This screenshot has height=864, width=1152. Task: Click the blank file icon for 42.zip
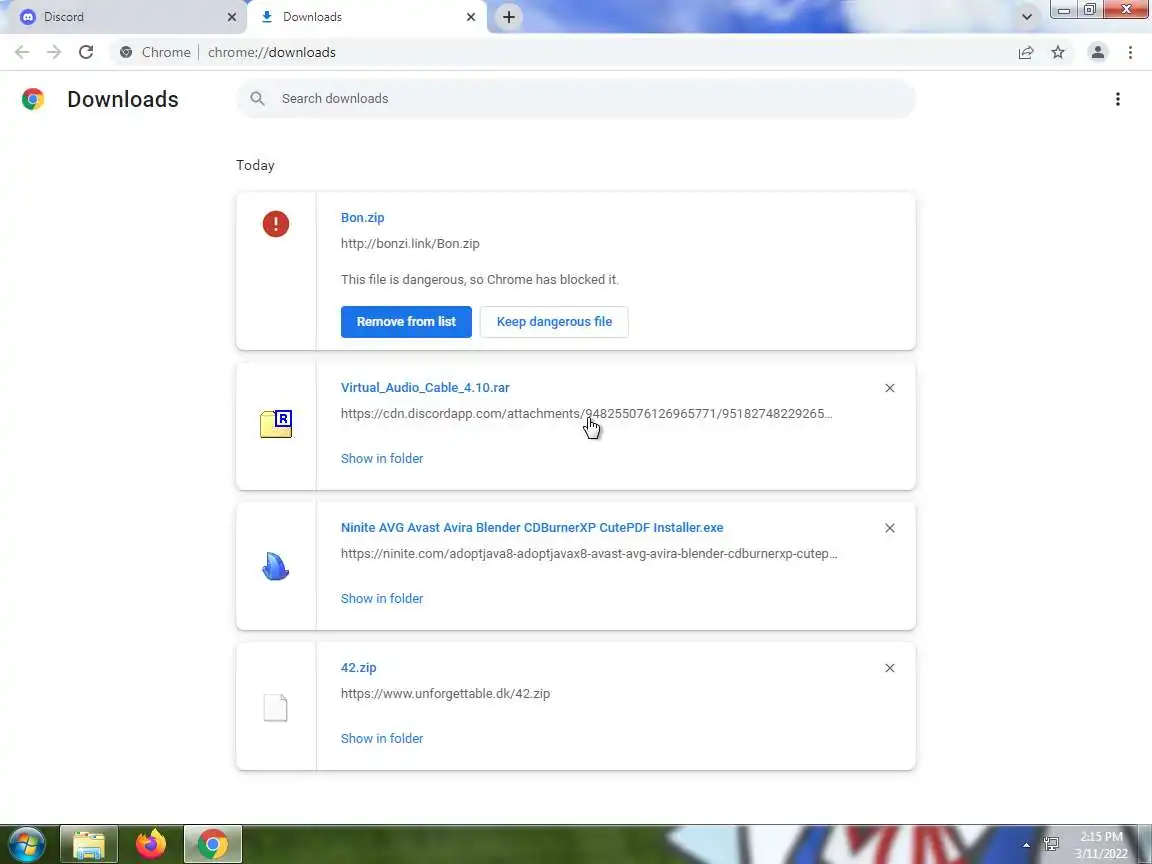(276, 708)
